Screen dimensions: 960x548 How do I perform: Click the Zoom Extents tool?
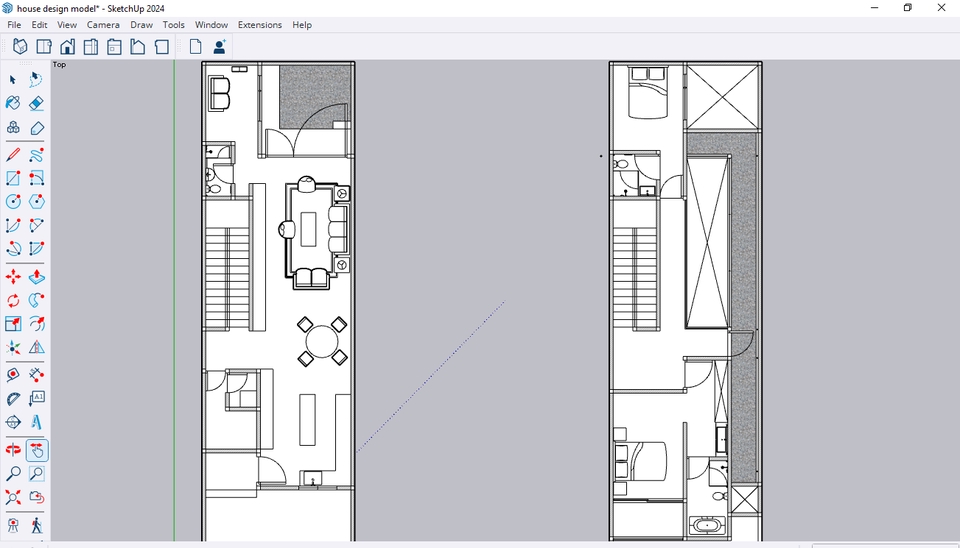tap(13, 497)
